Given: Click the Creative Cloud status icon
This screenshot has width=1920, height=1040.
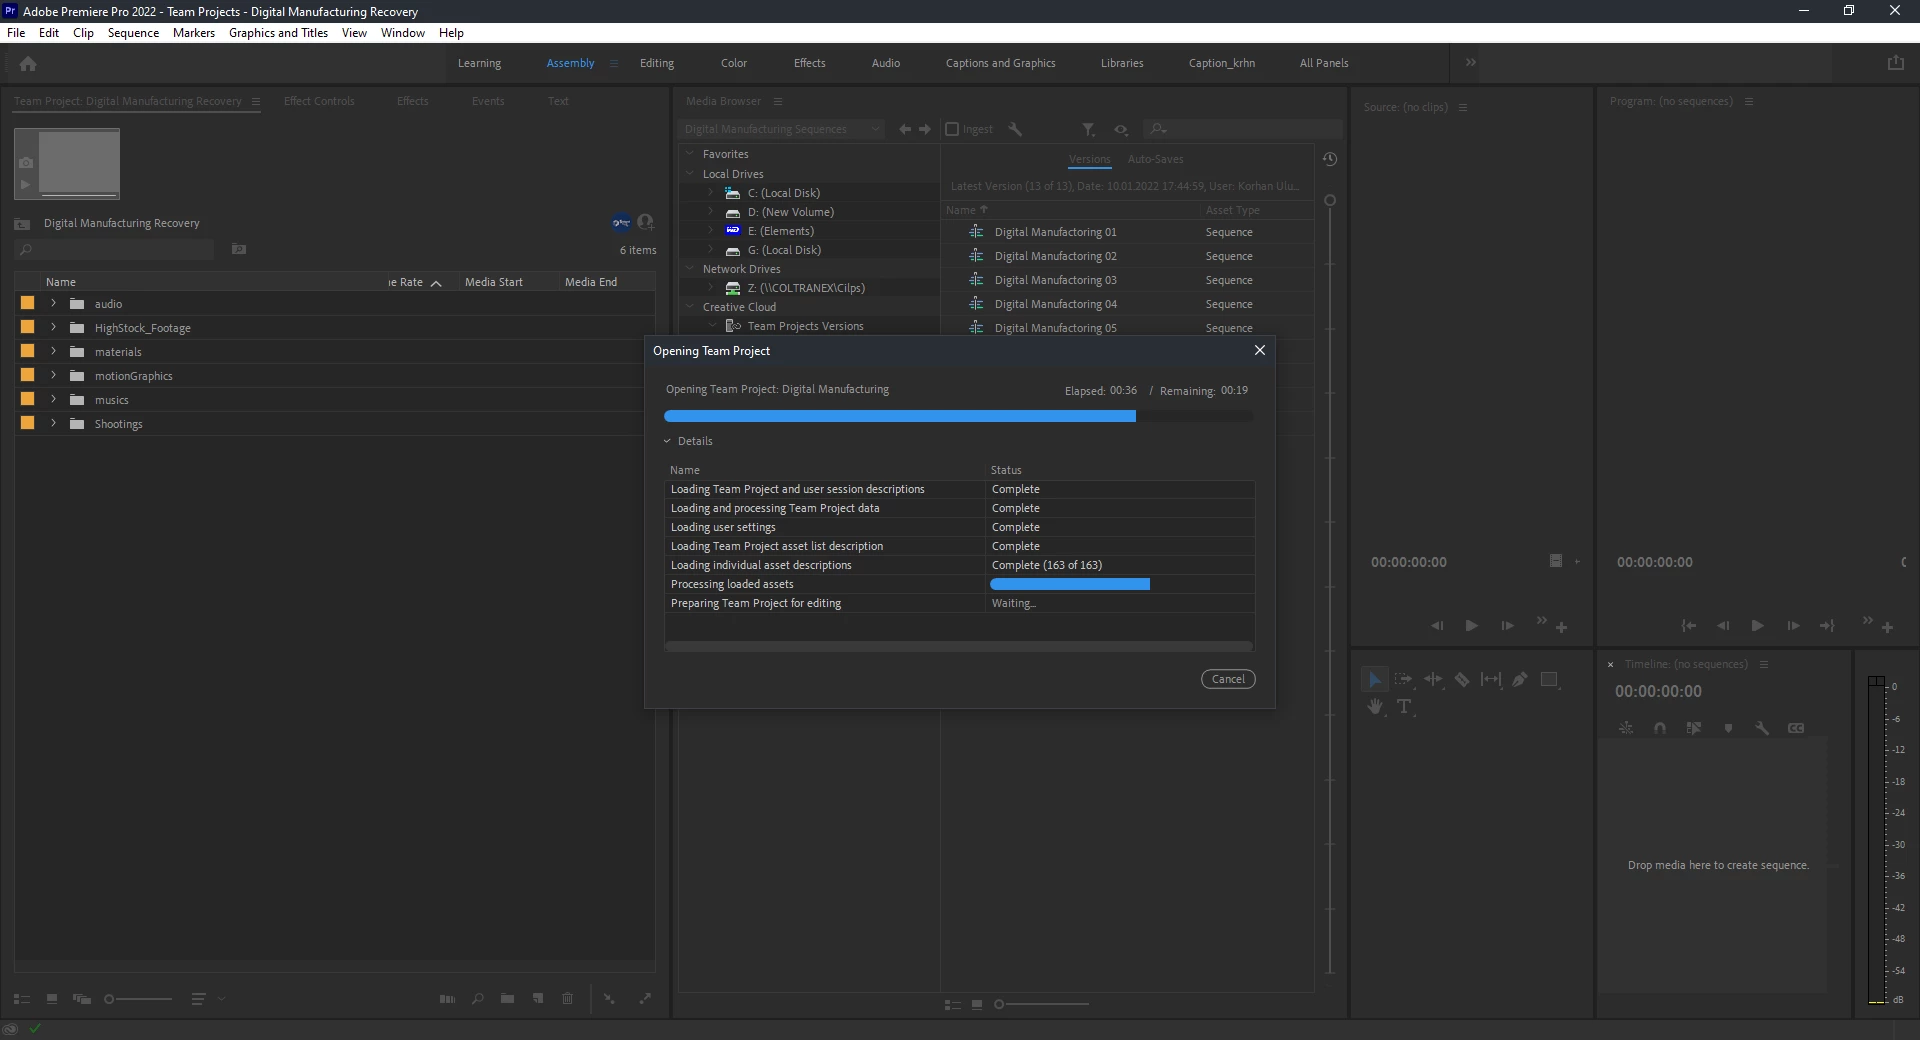Looking at the screenshot, I should pos(10,1029).
